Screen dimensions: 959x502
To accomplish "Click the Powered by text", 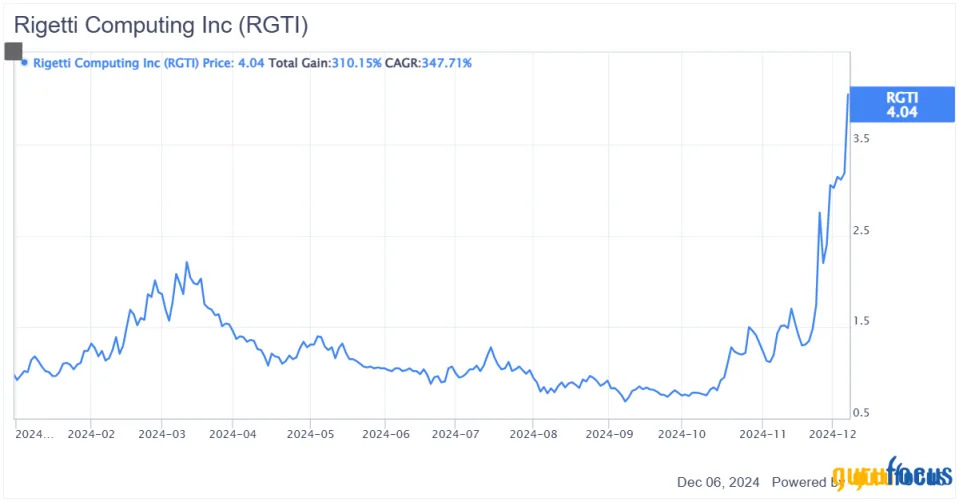I will coord(807,482).
